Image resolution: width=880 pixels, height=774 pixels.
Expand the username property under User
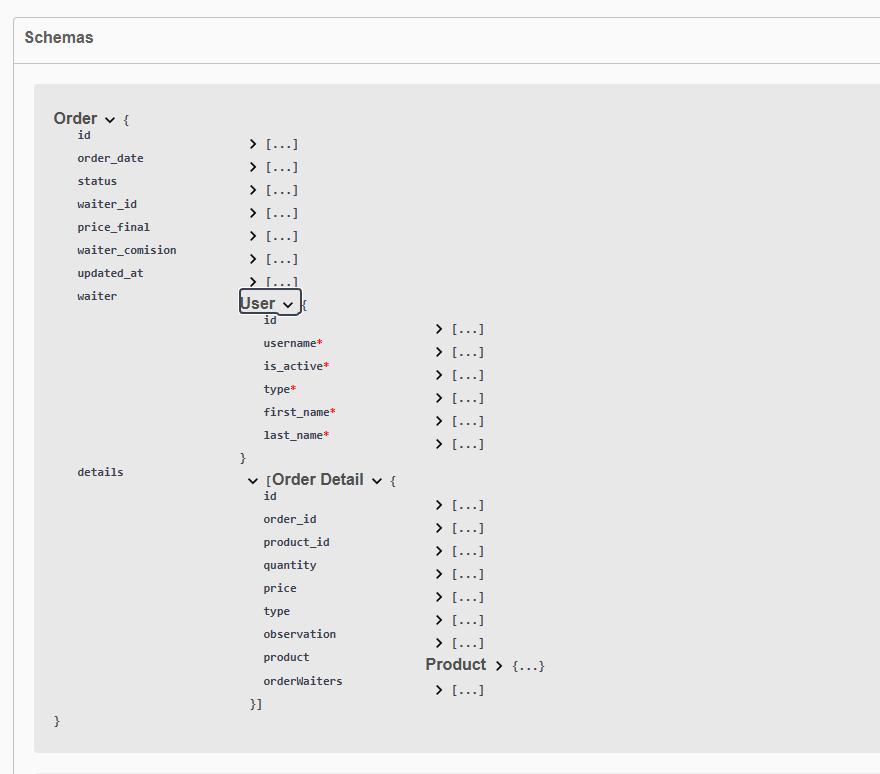439,352
